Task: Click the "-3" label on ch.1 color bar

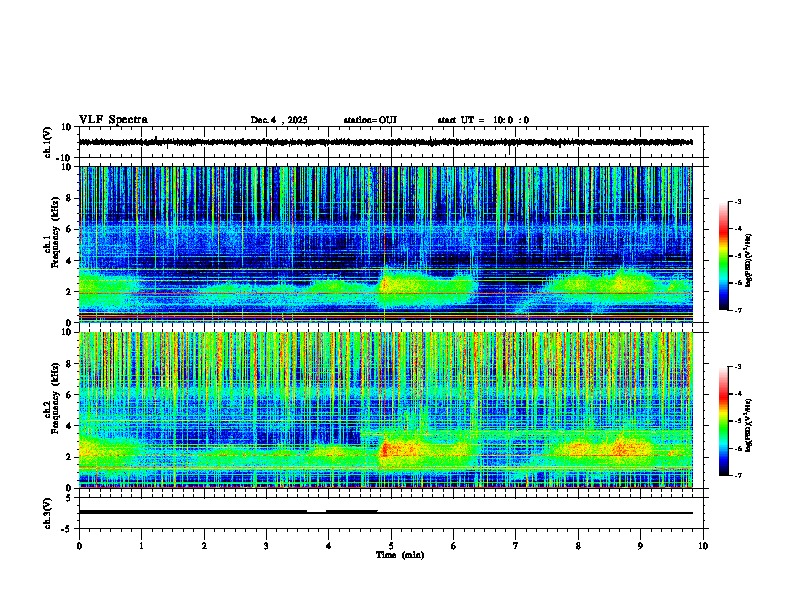Action: 737,202
